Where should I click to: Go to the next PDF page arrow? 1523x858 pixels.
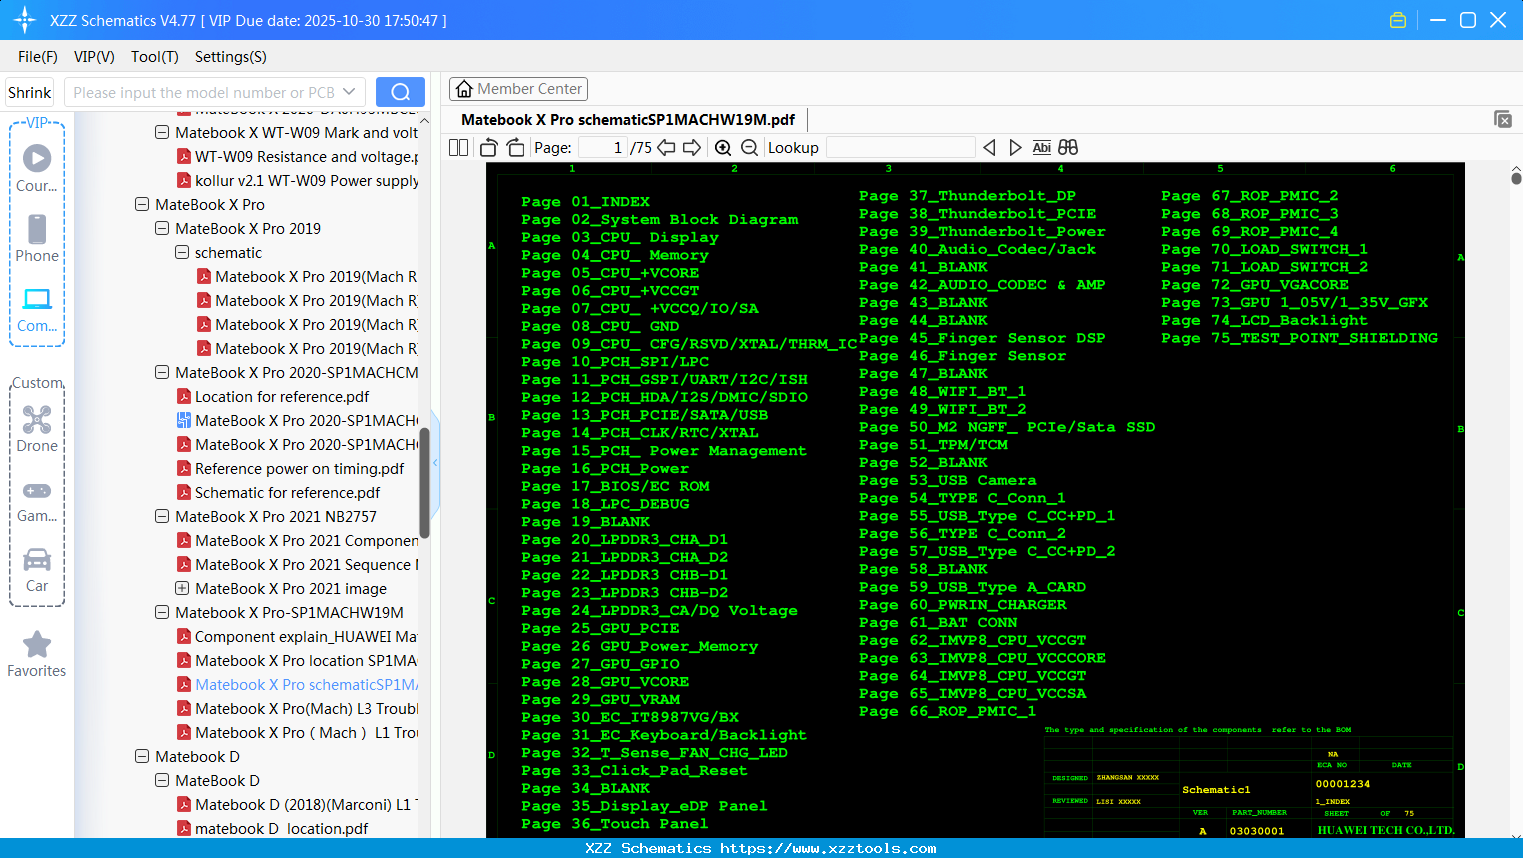tap(692, 148)
